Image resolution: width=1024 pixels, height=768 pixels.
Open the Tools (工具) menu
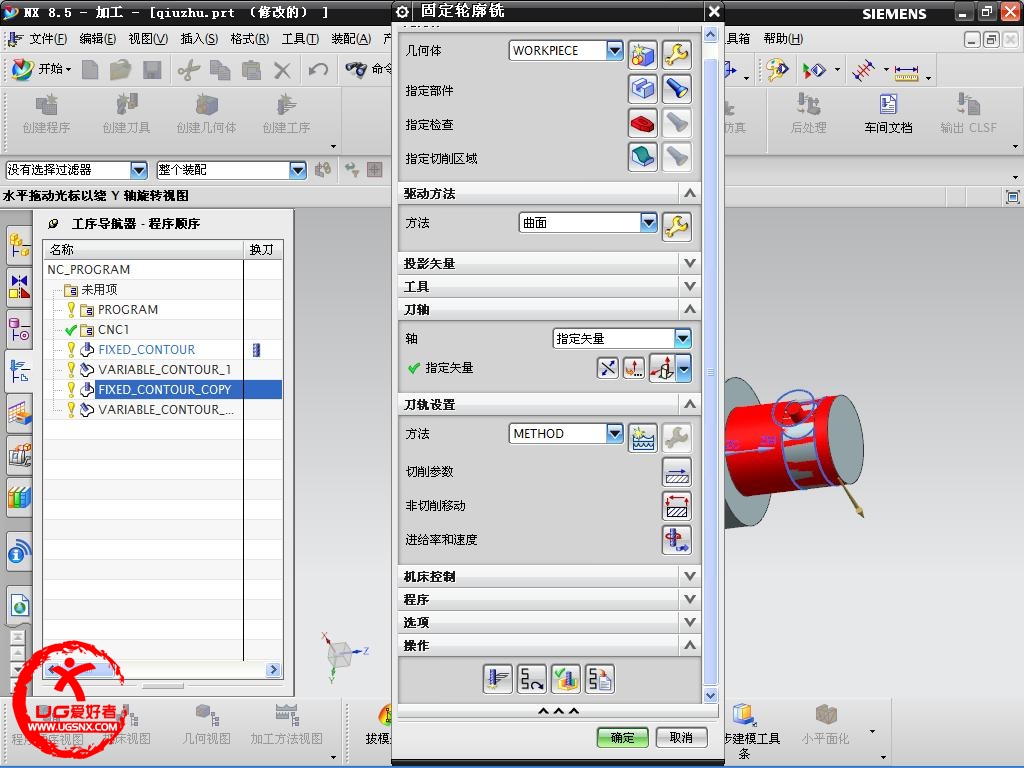point(300,39)
